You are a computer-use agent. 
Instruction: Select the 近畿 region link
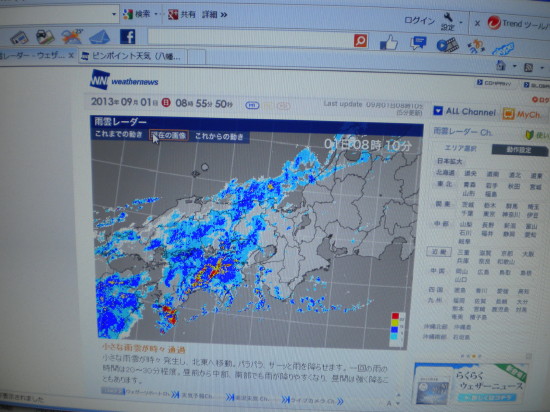(439, 251)
